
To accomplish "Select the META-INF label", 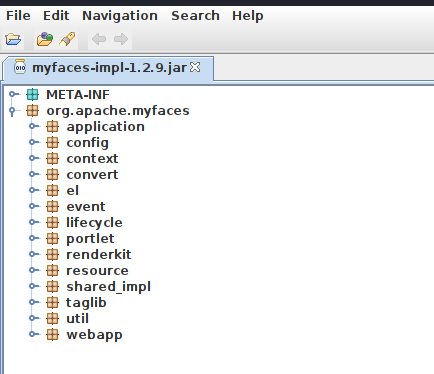I will pyautogui.click(x=78, y=95).
